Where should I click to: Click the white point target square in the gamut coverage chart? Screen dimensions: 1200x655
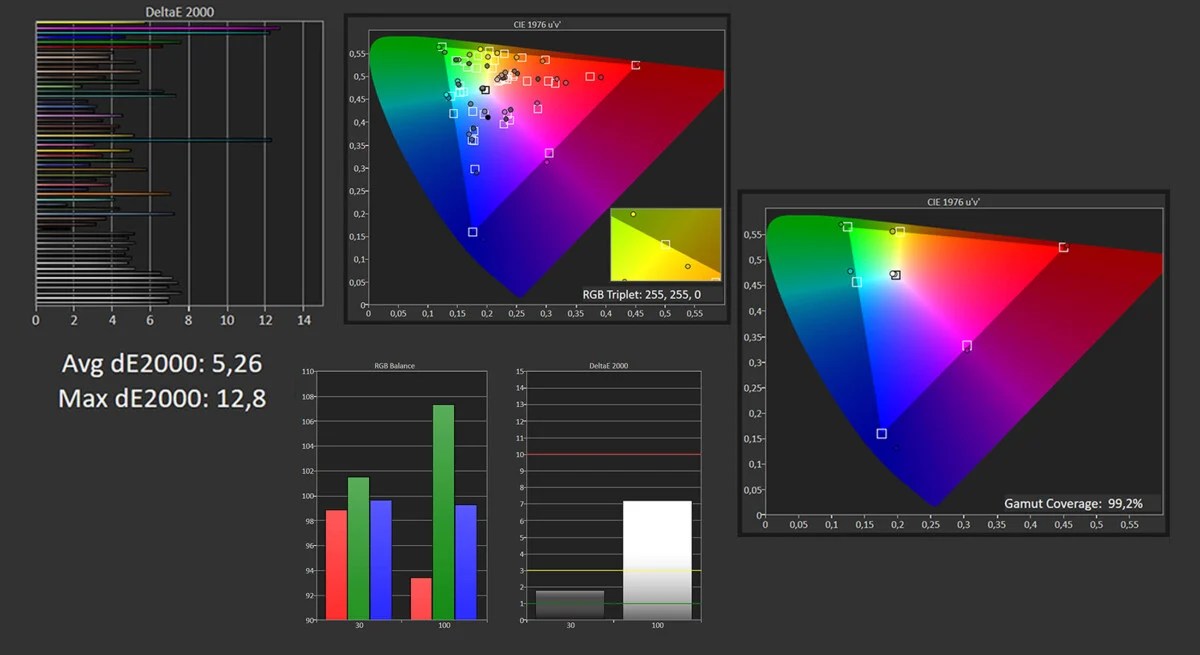pos(896,275)
